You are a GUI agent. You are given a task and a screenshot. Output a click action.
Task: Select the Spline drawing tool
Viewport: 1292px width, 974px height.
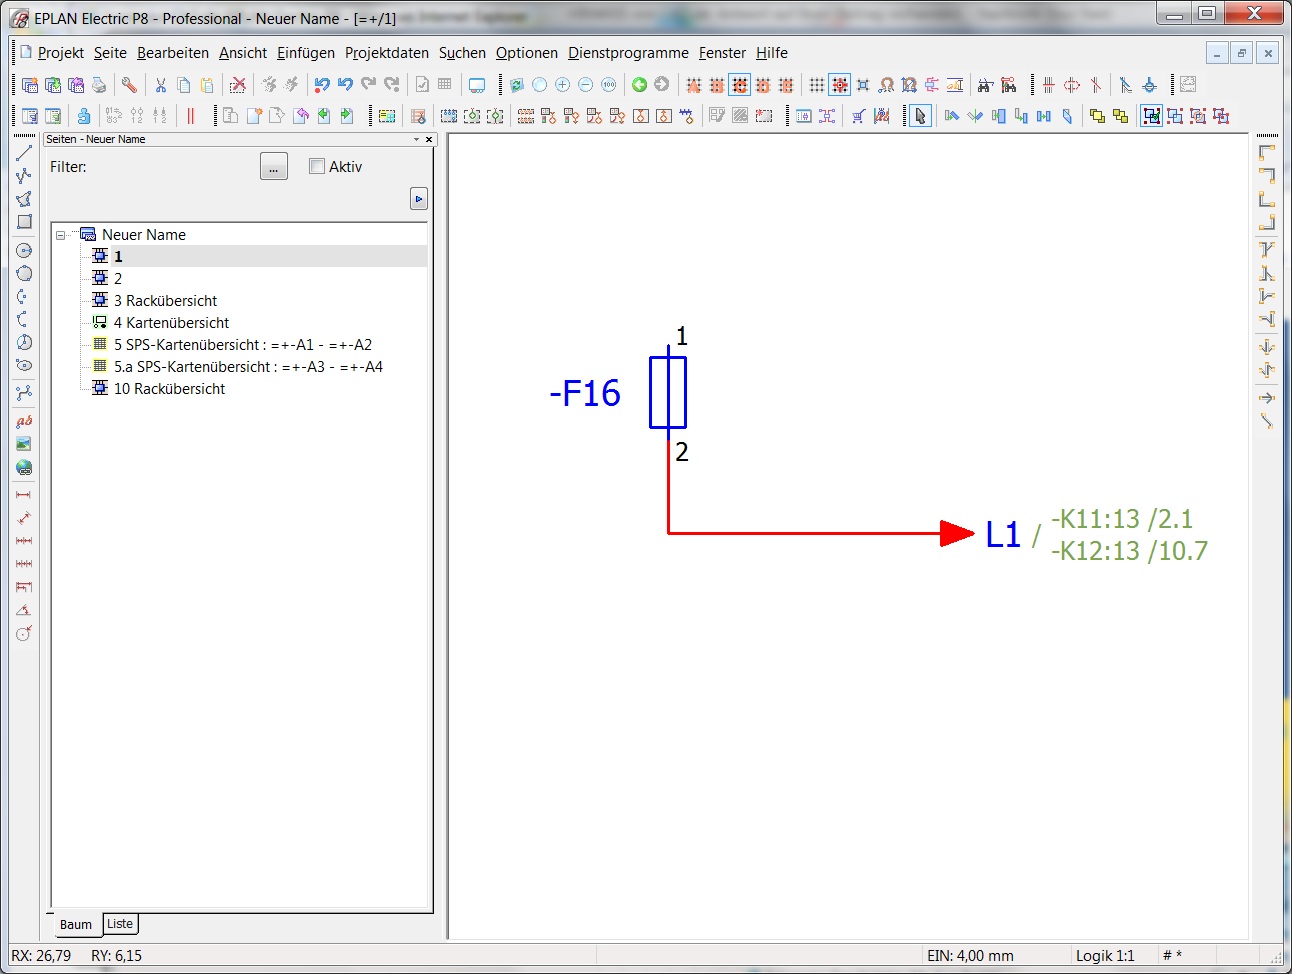click(x=24, y=392)
